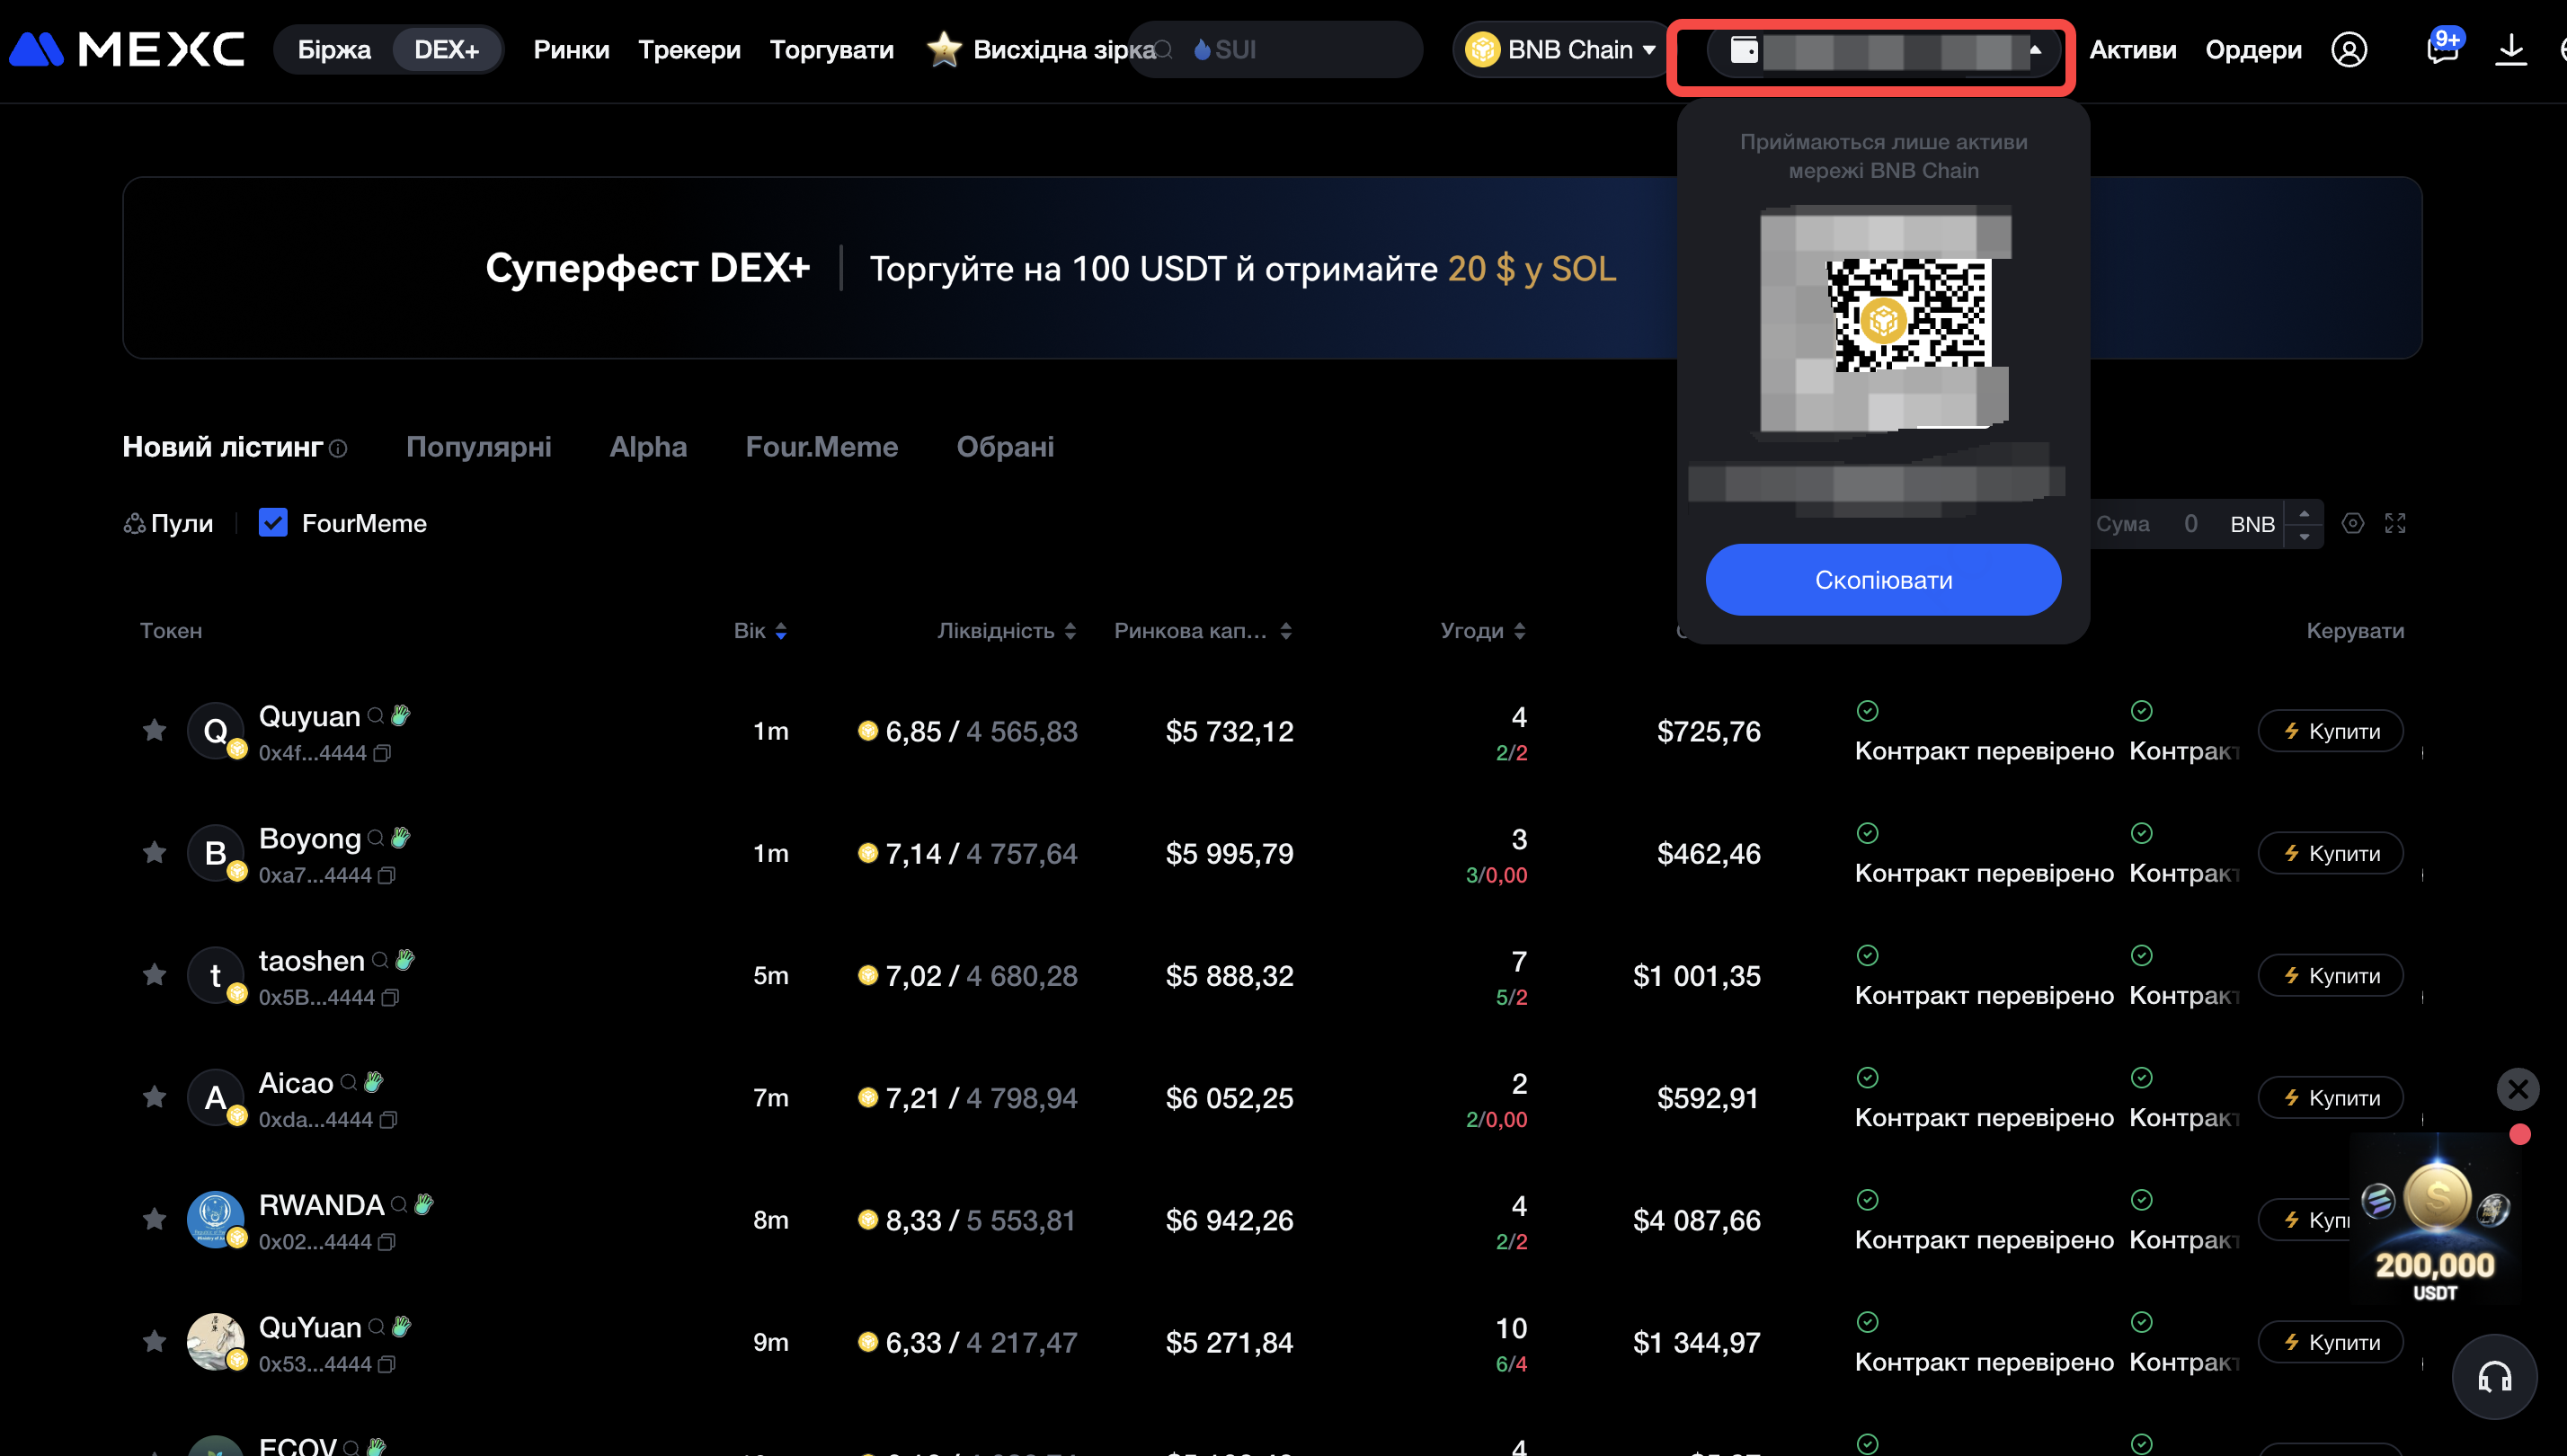2567x1456 pixels.
Task: Open the Ринки menu
Action: click(571, 49)
